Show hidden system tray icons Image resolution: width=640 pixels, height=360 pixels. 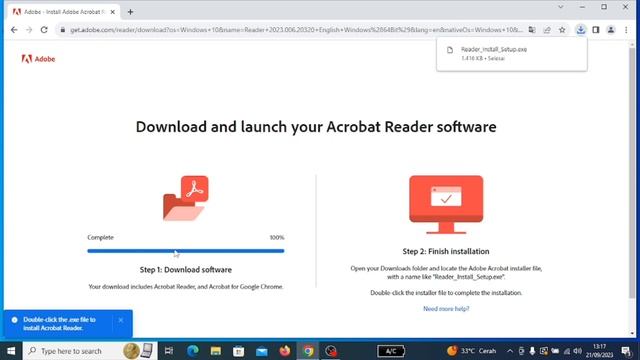coord(510,351)
